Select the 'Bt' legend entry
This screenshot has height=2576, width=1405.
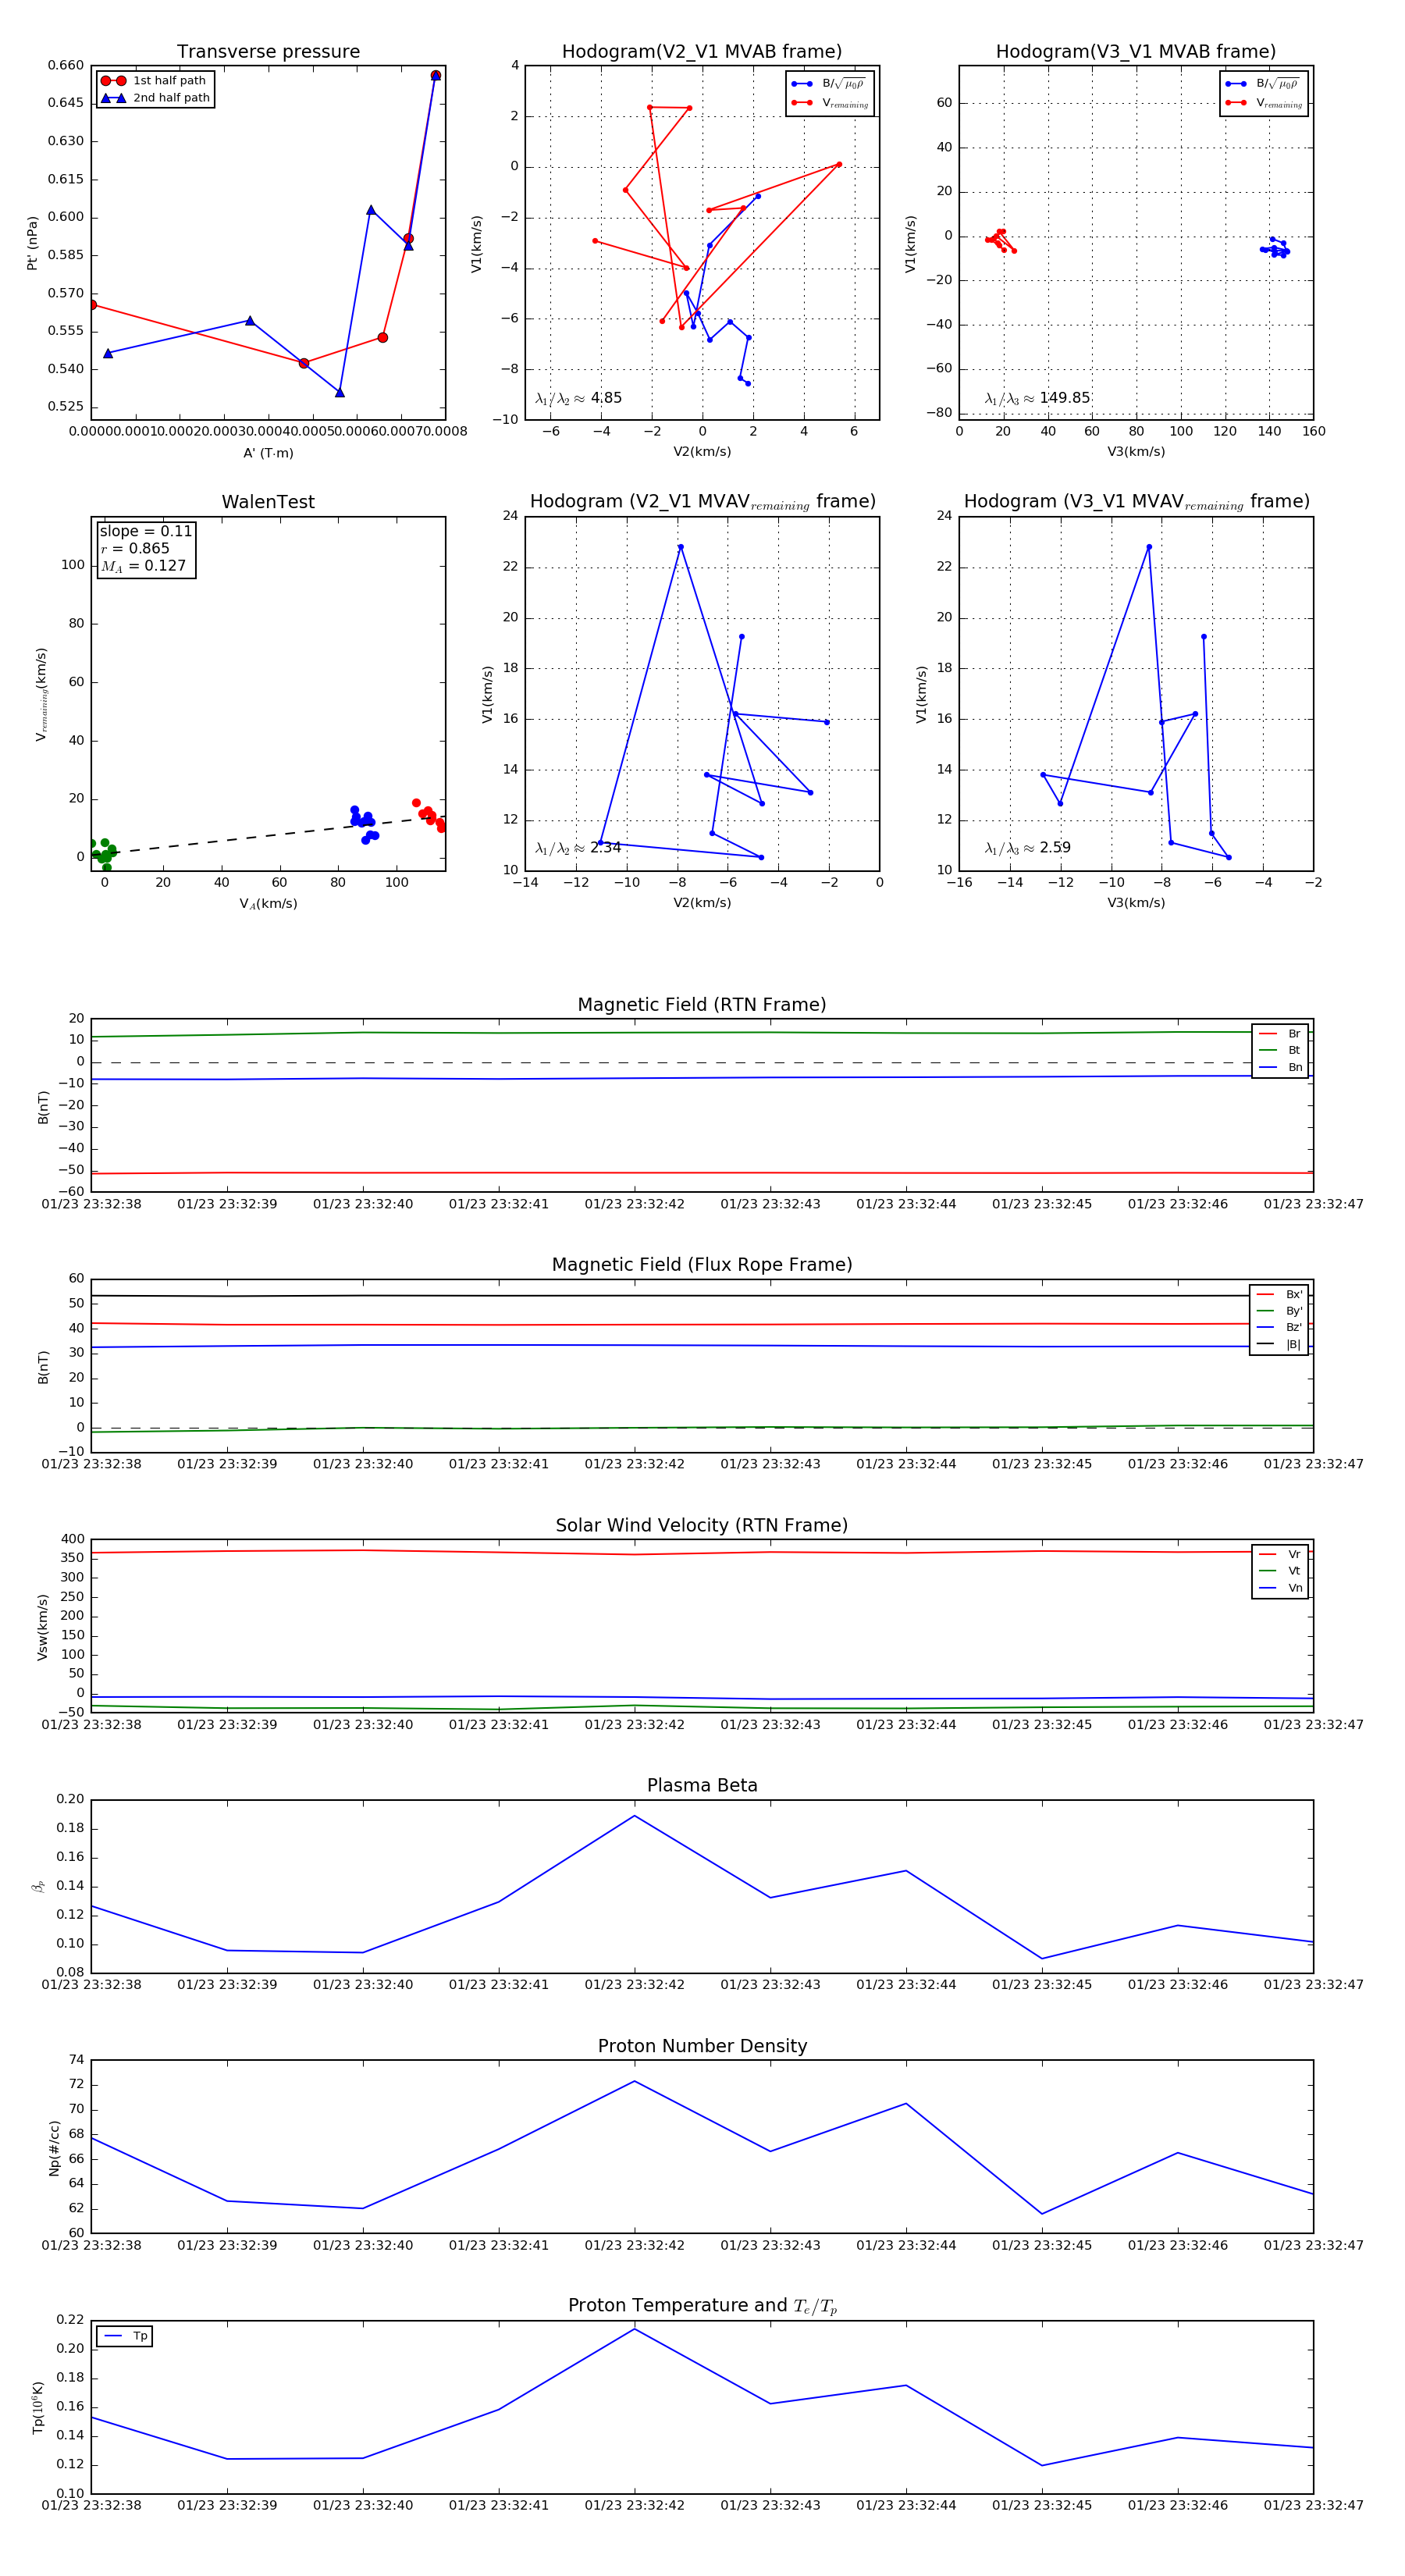1280,1050
